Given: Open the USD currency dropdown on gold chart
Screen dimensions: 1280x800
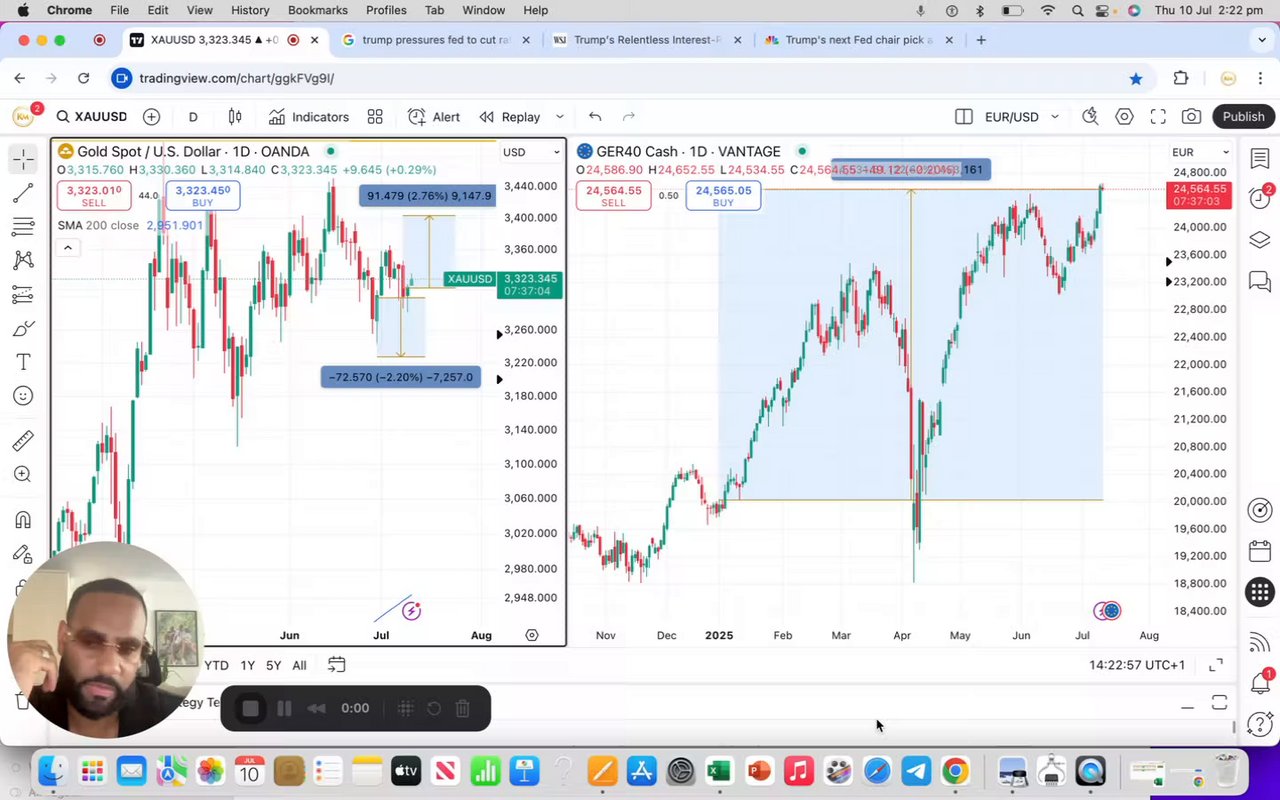Looking at the screenshot, I should click(x=530, y=152).
